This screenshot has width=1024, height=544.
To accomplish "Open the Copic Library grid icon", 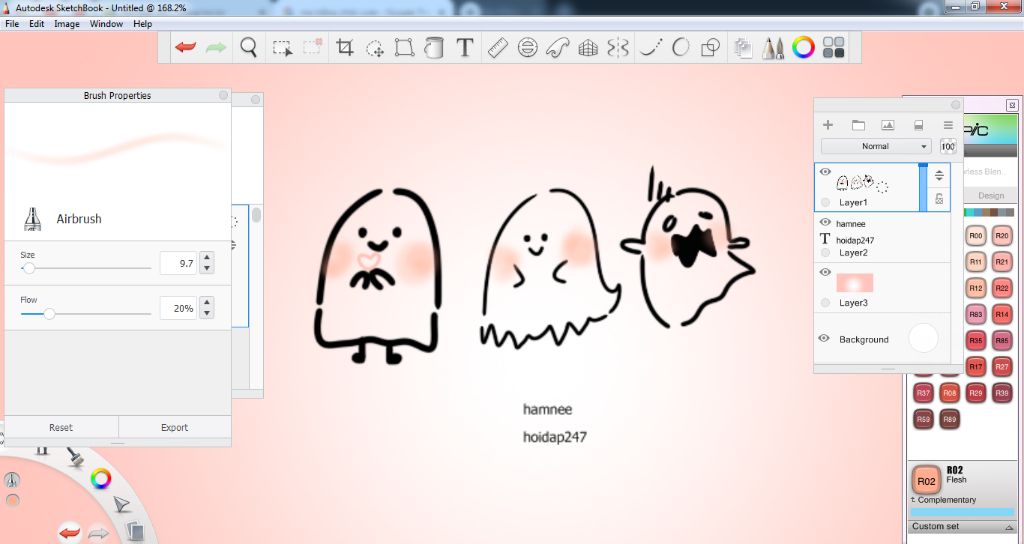I will tap(833, 47).
